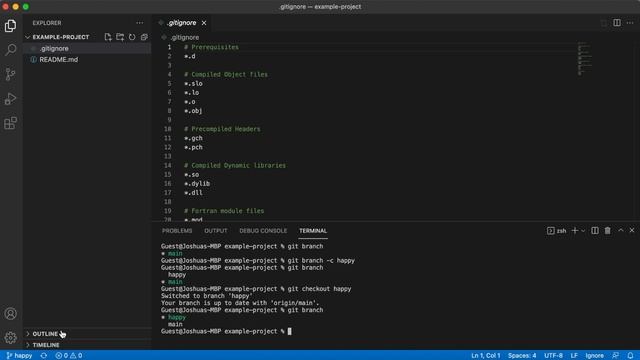Click the EXPLORER panel title
Image resolution: width=640 pixels, height=360 pixels.
[47, 23]
